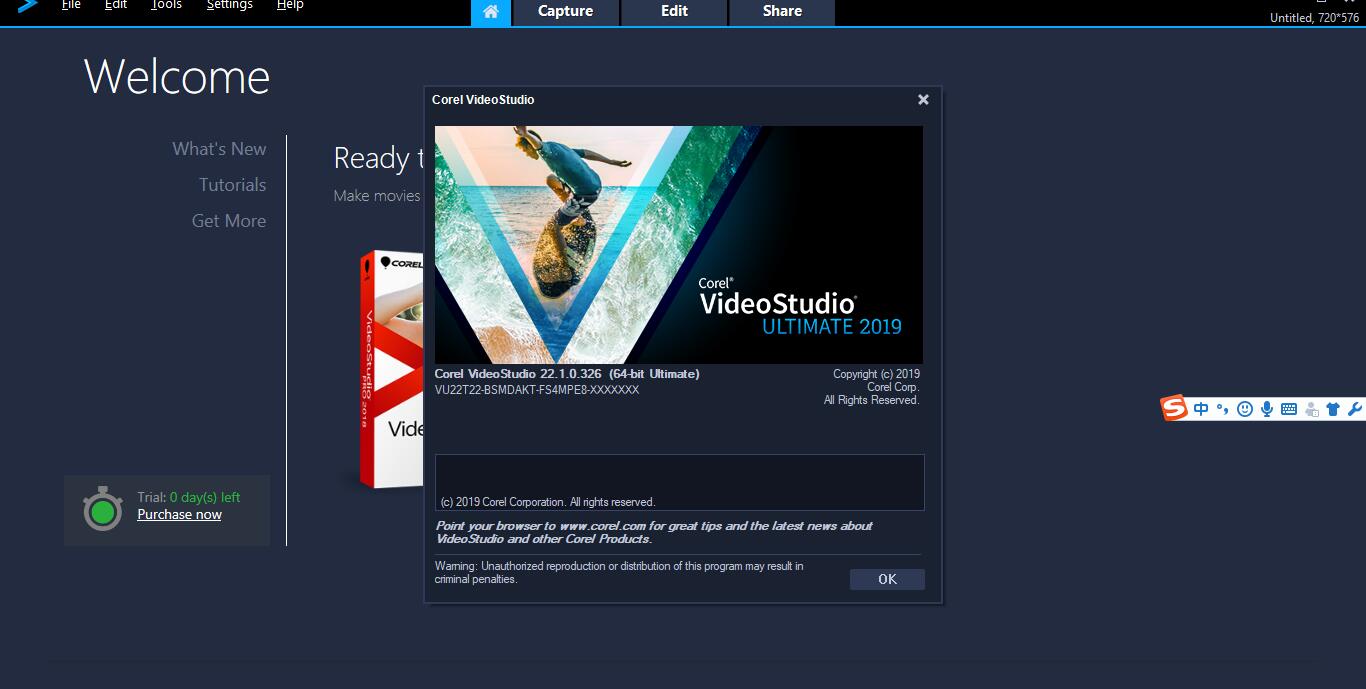Select What's New in Welcome sidebar

click(219, 149)
